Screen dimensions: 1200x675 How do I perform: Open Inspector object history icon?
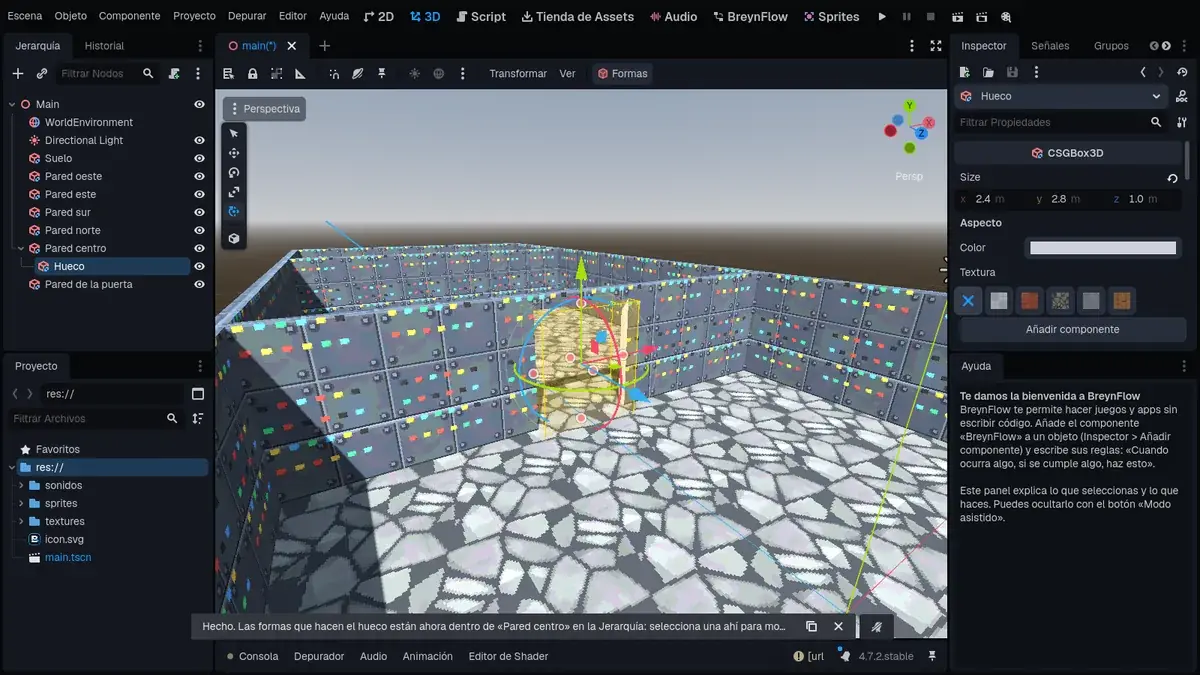(x=1183, y=72)
